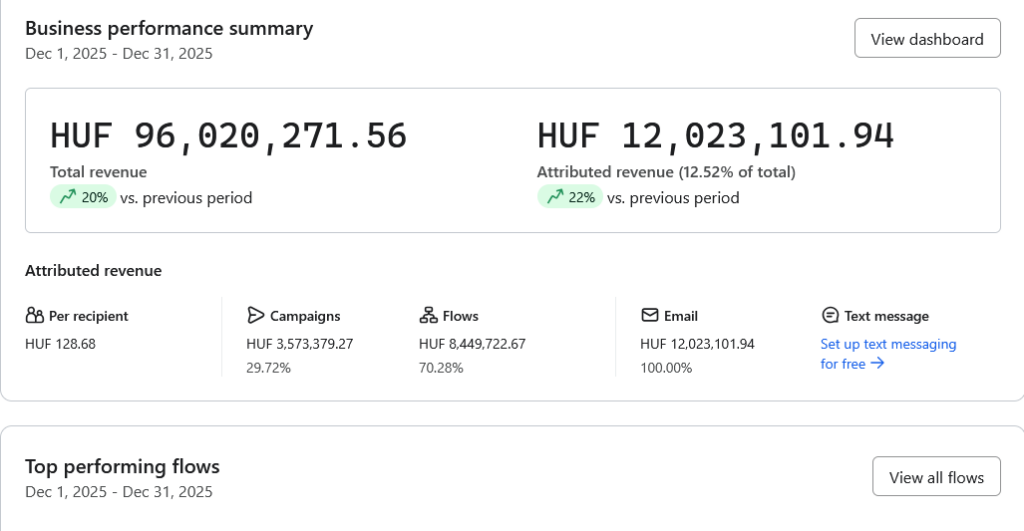
Task: Click Set up text messaging link
Action: coord(888,344)
